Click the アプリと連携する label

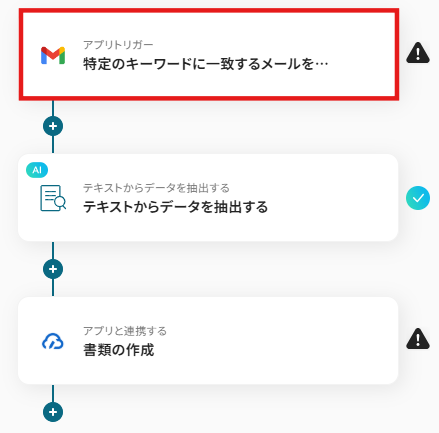point(125,331)
